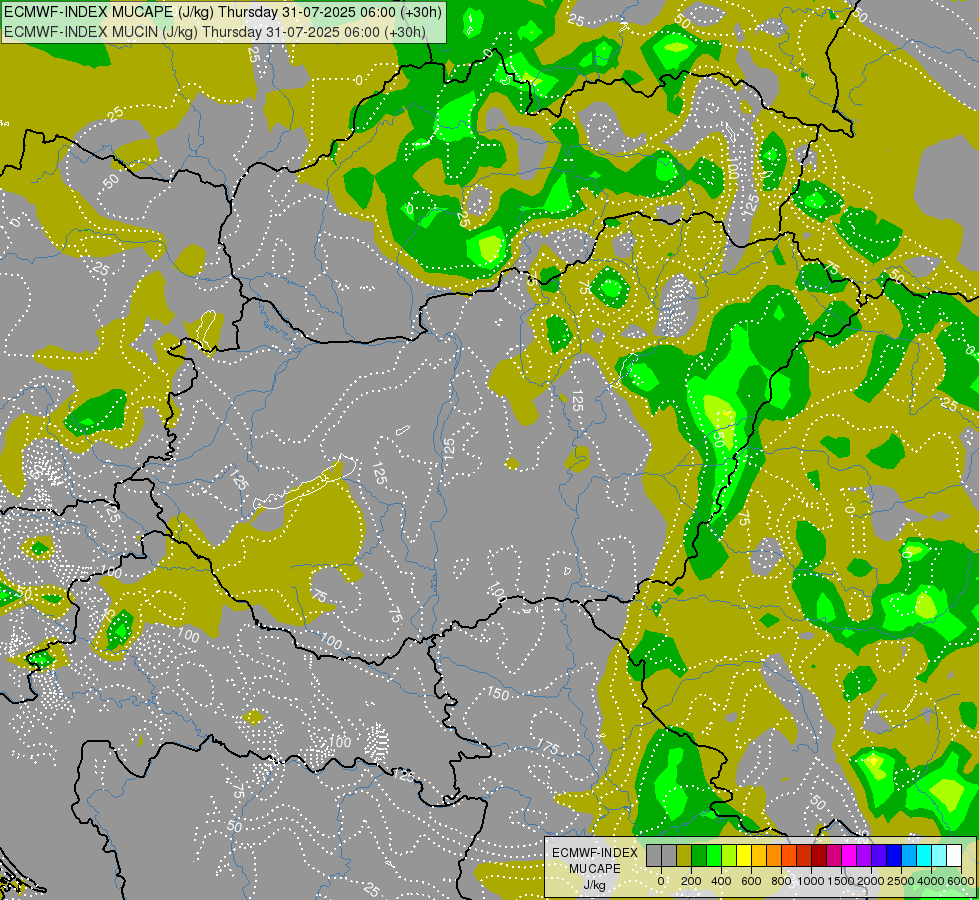This screenshot has width=979, height=900.
Task: Select the violet-purple legend swatch
Action: click(x=865, y=855)
